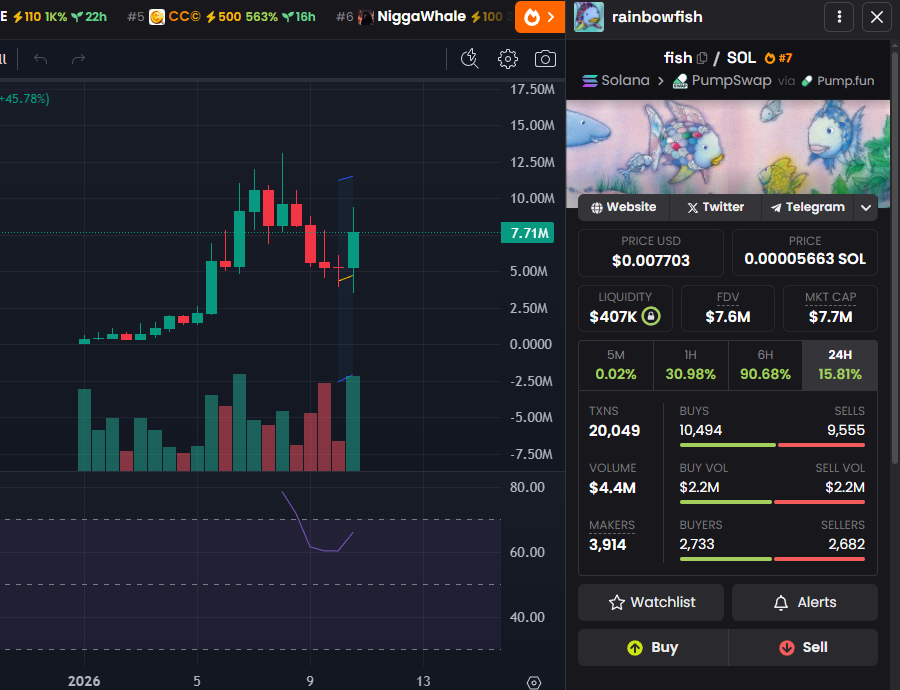Click the buy vol versus sell vol bar
900x690 pixels.
click(x=772, y=502)
